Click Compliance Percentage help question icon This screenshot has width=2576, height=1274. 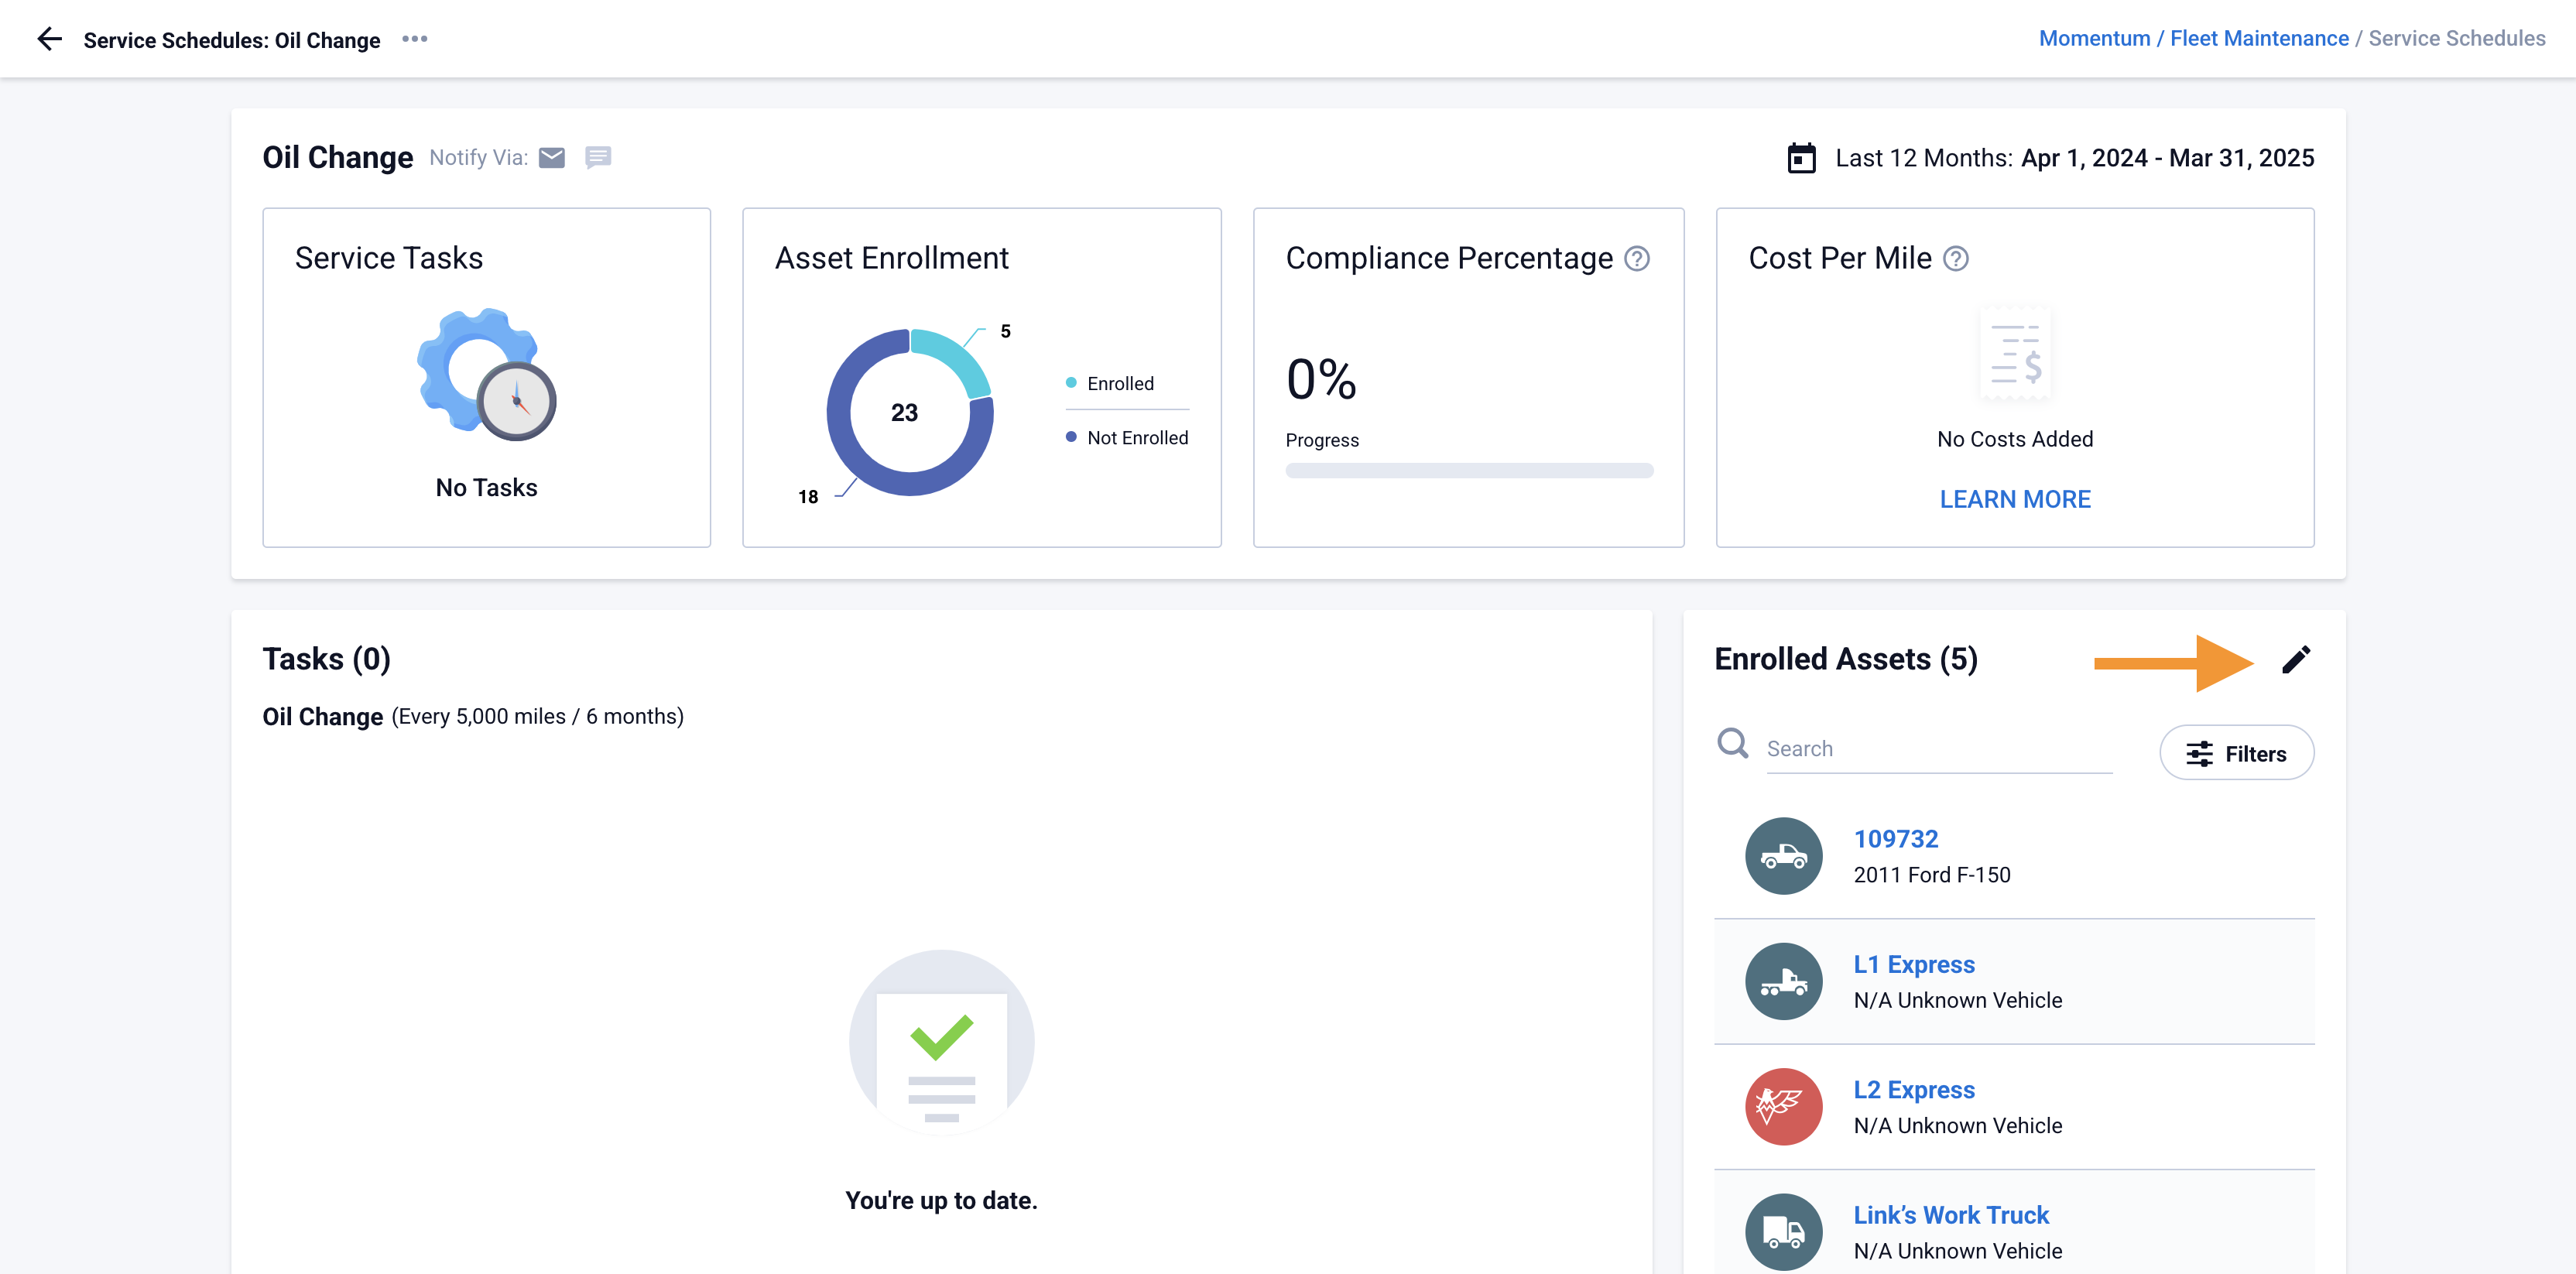click(x=1637, y=258)
